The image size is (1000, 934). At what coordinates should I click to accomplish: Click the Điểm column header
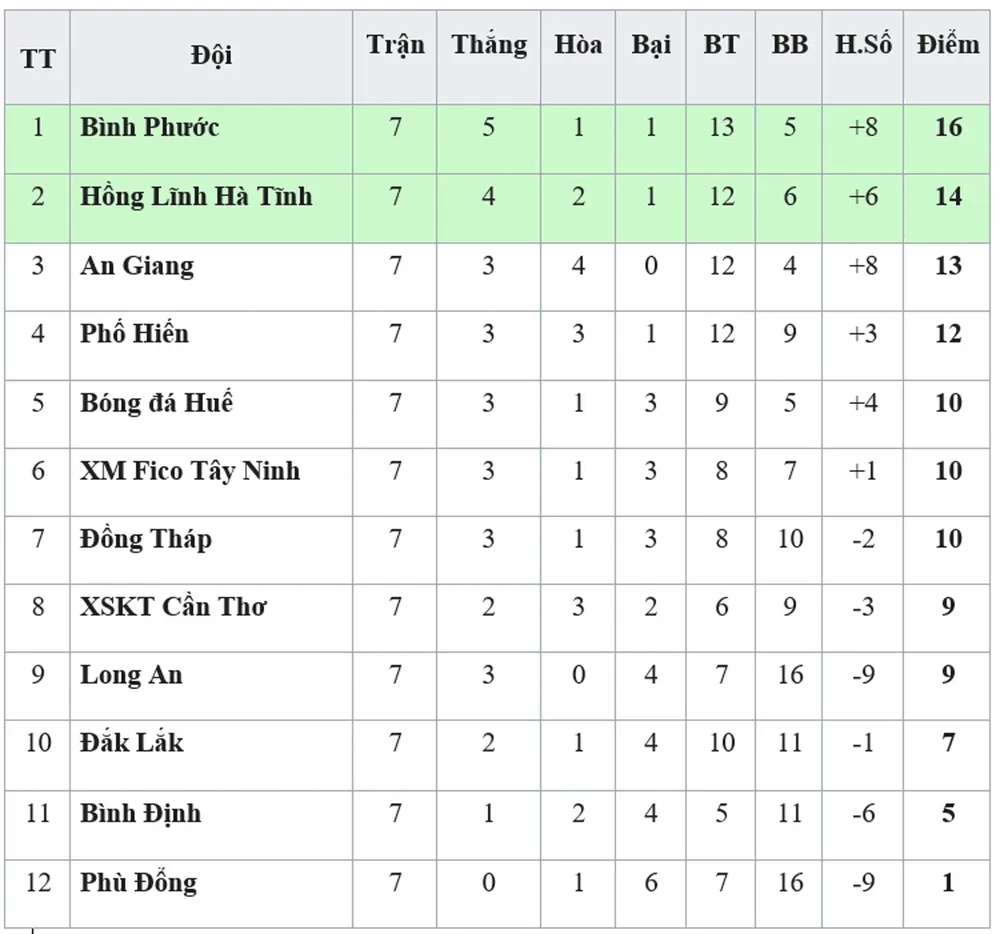(x=948, y=46)
